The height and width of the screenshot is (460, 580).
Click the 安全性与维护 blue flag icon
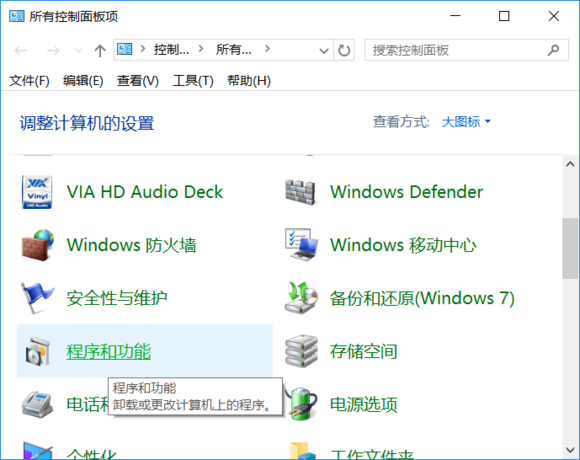click(x=37, y=298)
